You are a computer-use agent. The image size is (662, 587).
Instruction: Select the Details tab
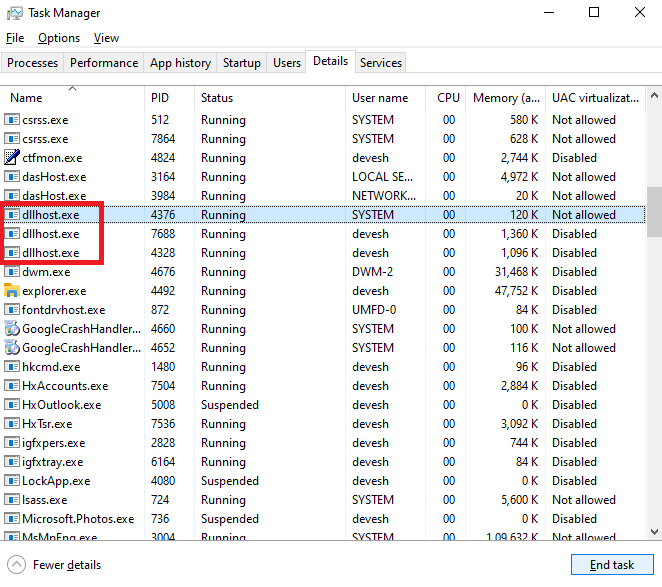tap(330, 61)
